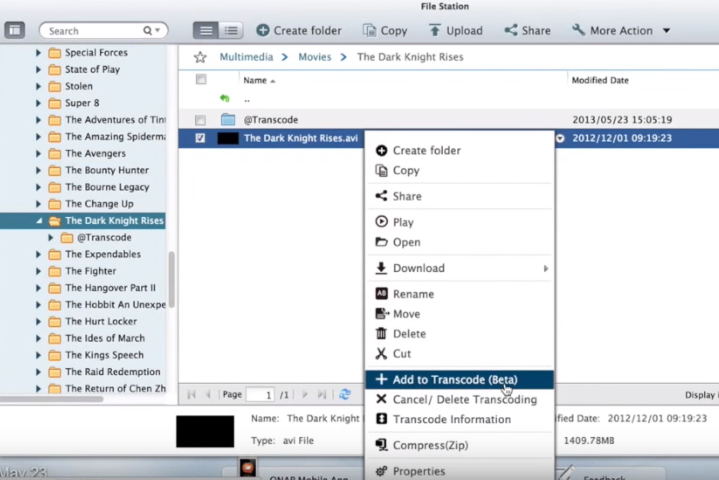Viewport: 719px width, 480px height.
Task: Open dropdown arrow on selected file row
Action: pyautogui.click(x=560, y=138)
